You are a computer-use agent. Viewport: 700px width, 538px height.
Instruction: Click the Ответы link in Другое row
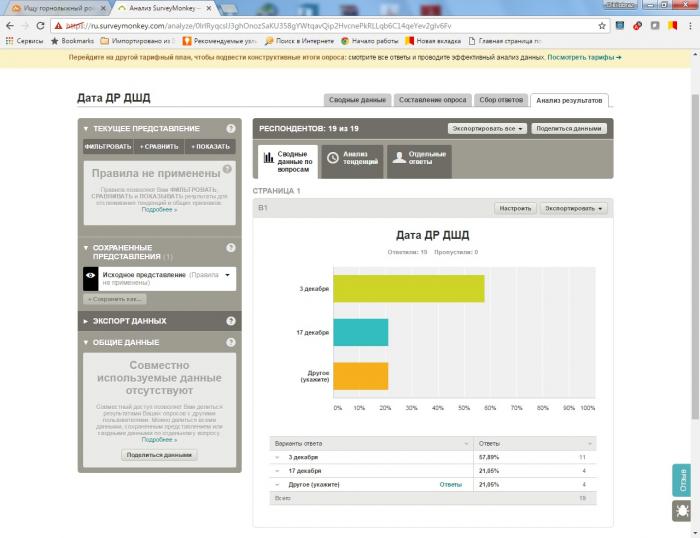click(x=451, y=484)
